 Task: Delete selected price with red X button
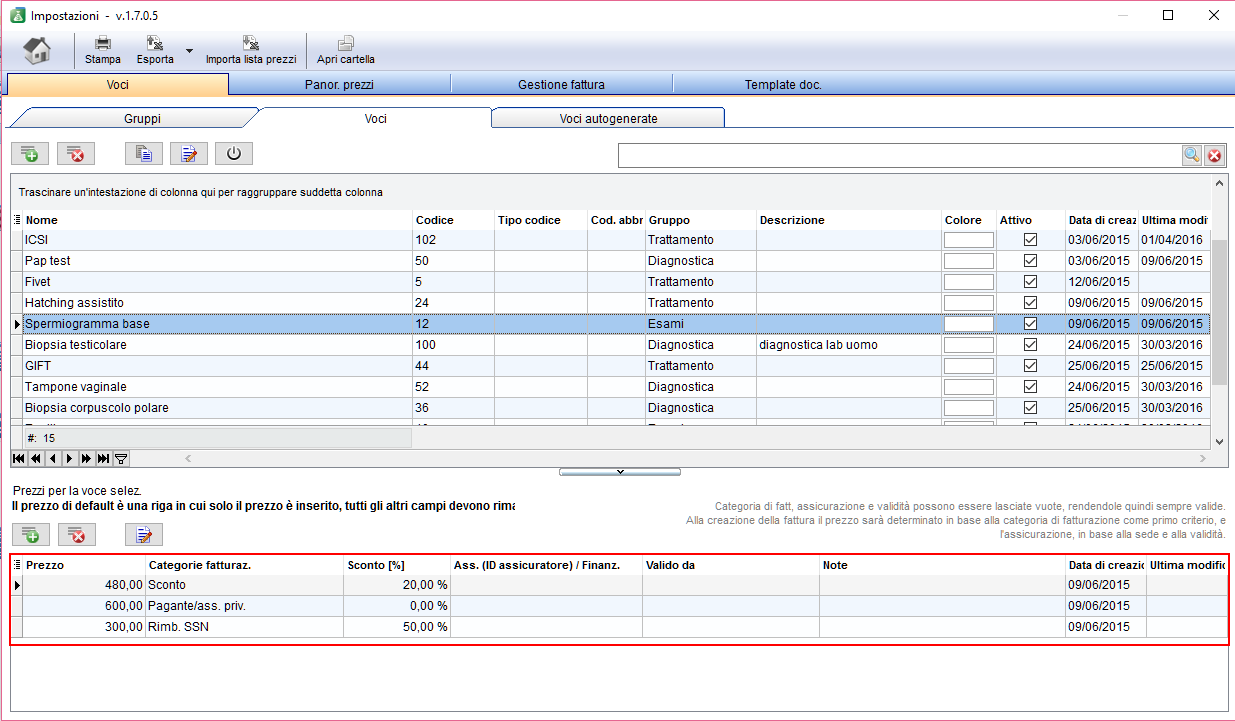point(76,534)
